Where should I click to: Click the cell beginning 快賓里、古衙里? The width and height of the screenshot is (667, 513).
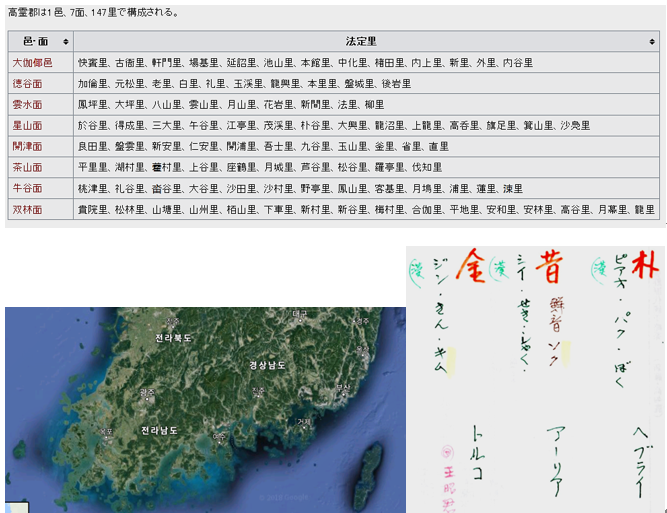click(366, 63)
